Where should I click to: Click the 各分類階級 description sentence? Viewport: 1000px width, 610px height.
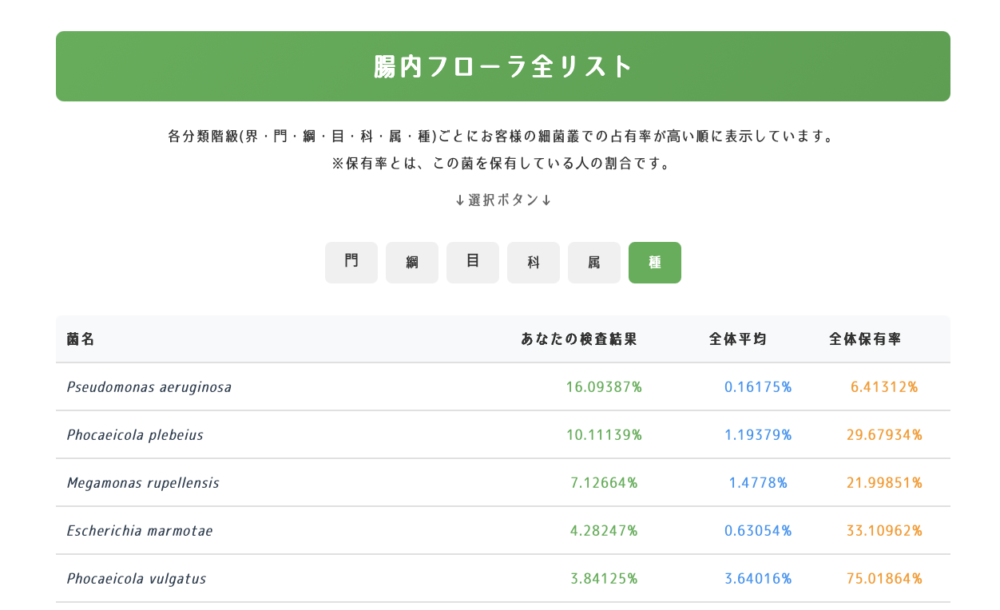503,137
